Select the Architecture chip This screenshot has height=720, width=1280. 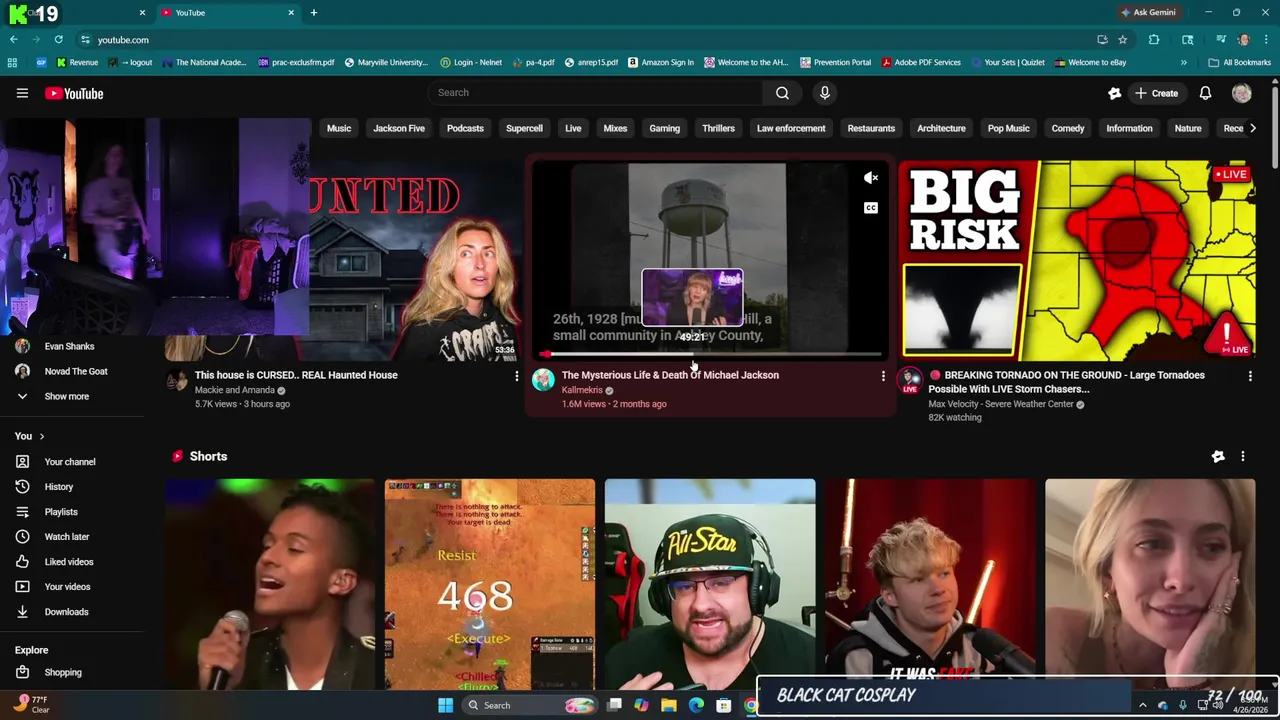click(x=941, y=128)
